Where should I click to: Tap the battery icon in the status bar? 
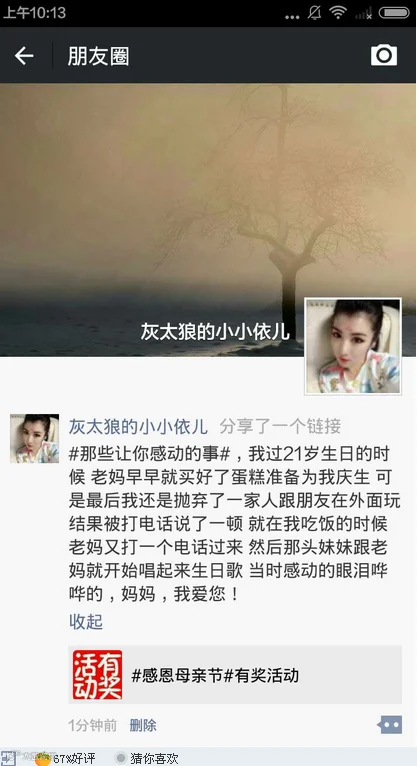point(394,13)
